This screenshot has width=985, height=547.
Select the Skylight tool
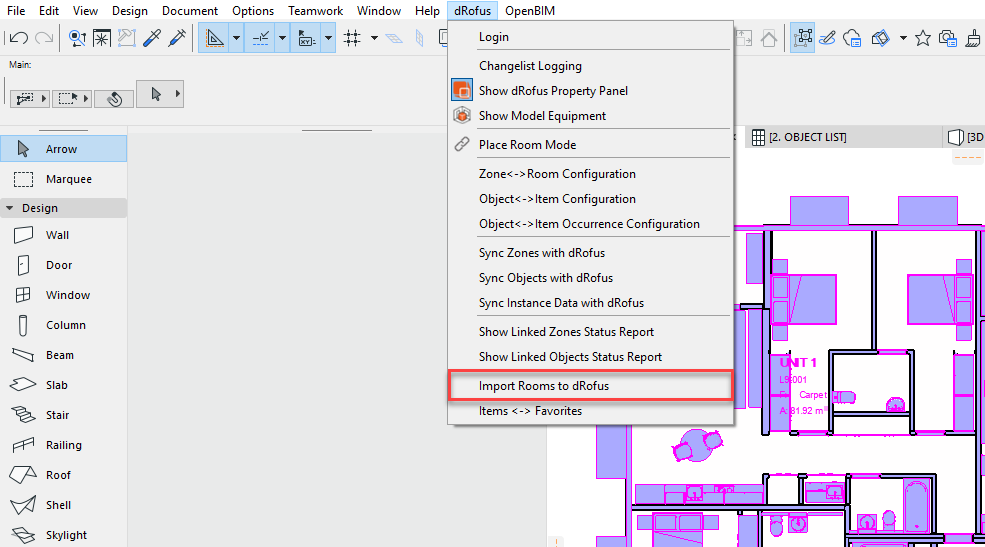click(x=66, y=535)
